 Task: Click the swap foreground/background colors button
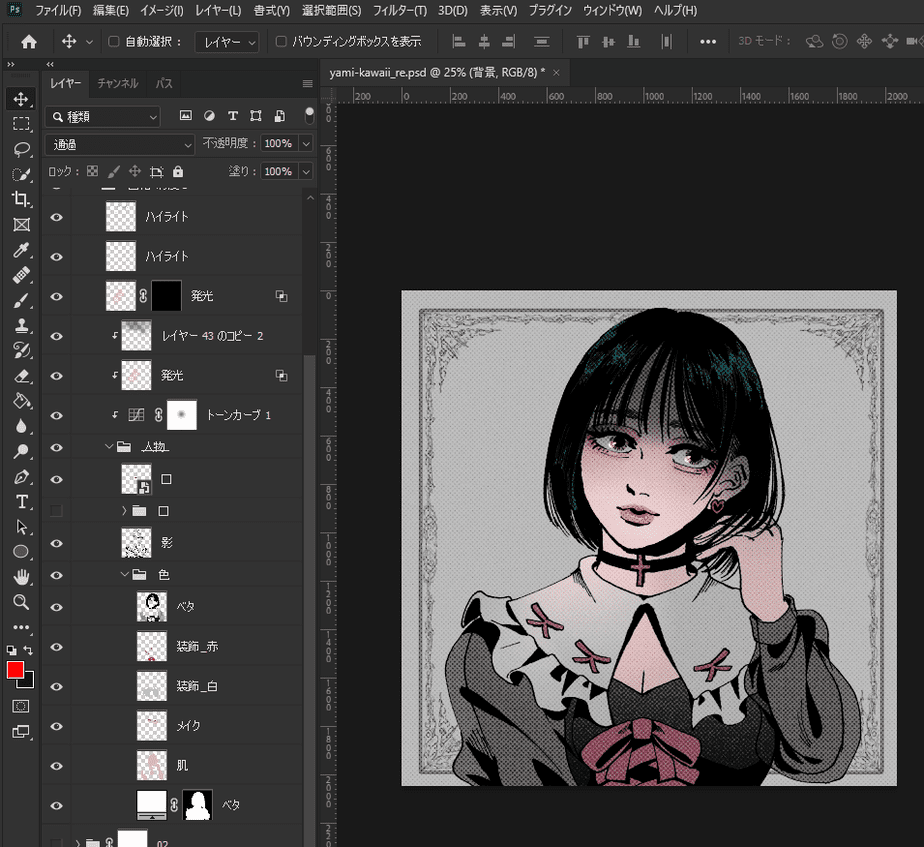(28, 650)
